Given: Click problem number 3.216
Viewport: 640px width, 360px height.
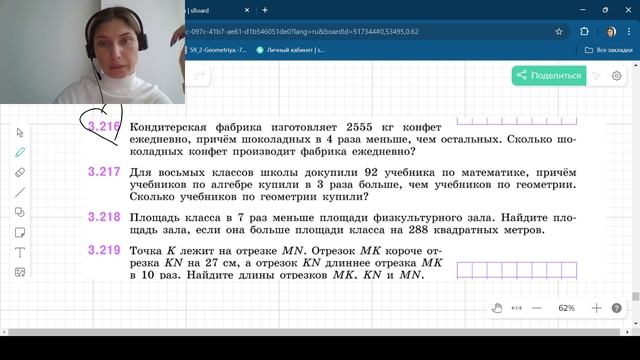Looking at the screenshot, I should [x=104, y=127].
